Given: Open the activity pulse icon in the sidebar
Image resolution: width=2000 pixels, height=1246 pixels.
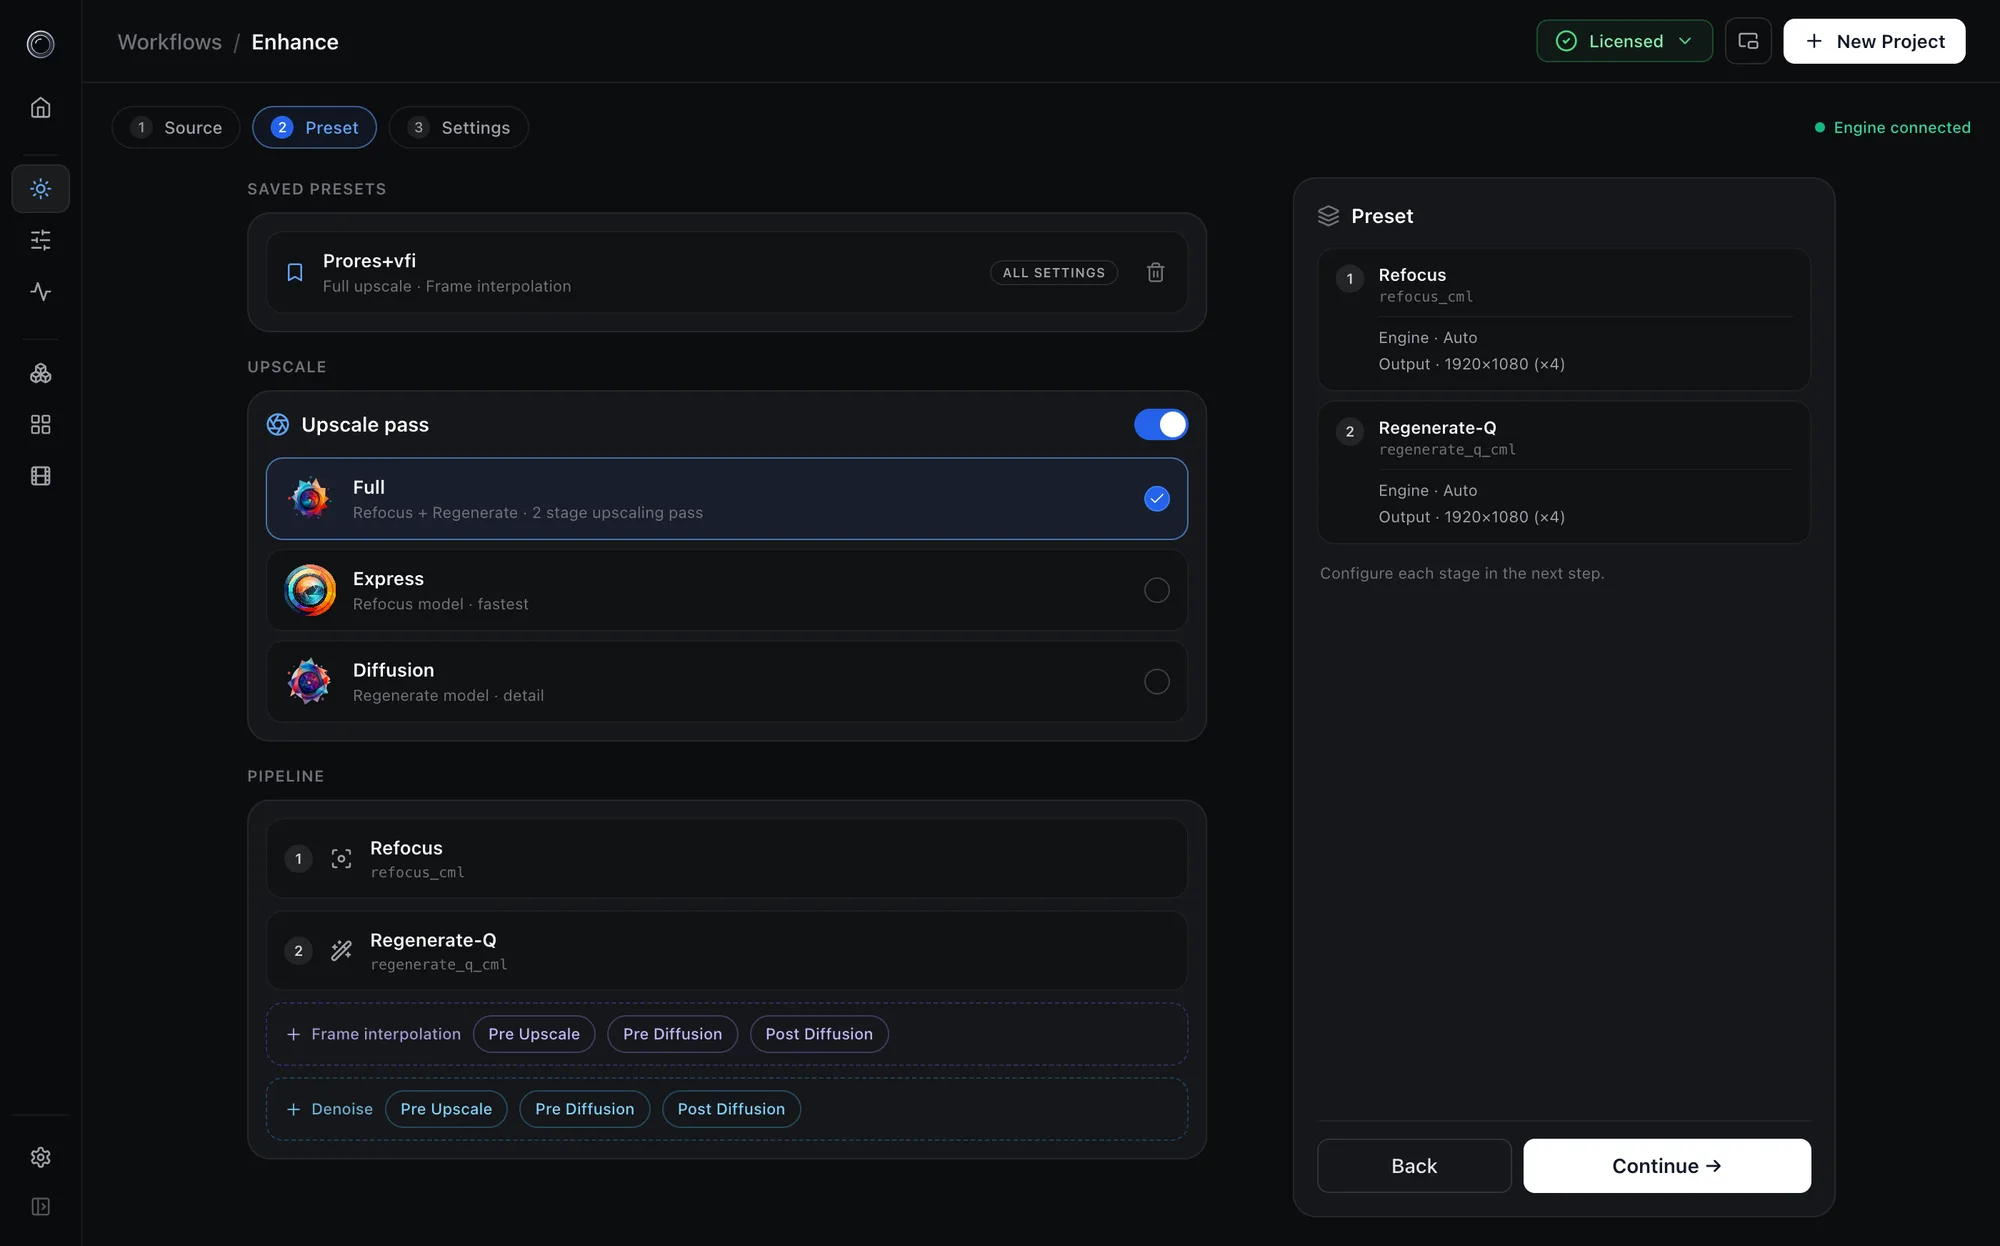Looking at the screenshot, I should pyautogui.click(x=40, y=291).
